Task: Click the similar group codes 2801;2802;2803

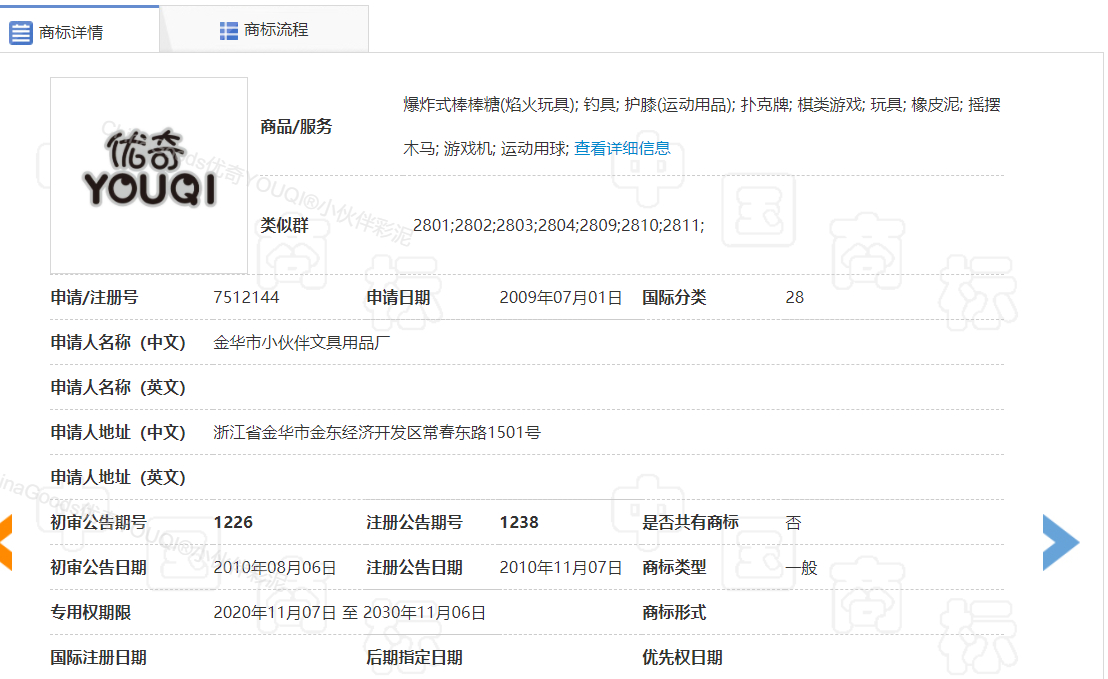Action: tap(558, 225)
